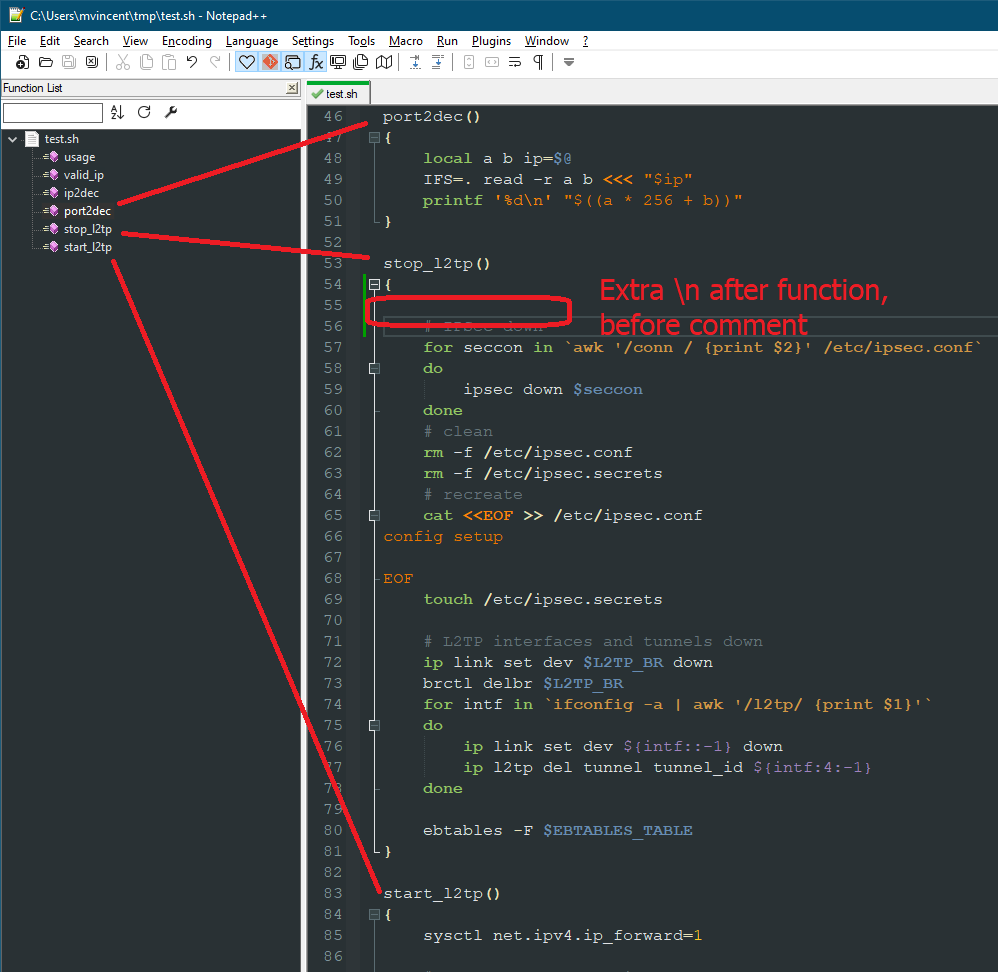Click 'config setup' on line 66

pyautogui.click(x=443, y=537)
